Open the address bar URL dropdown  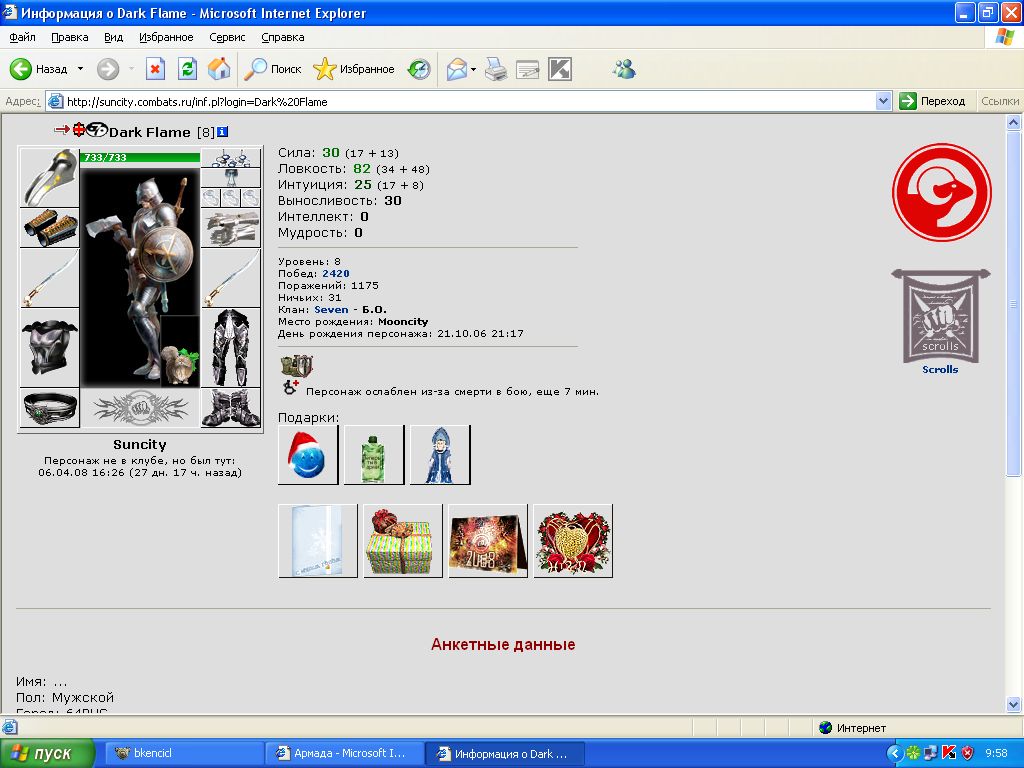tap(884, 101)
